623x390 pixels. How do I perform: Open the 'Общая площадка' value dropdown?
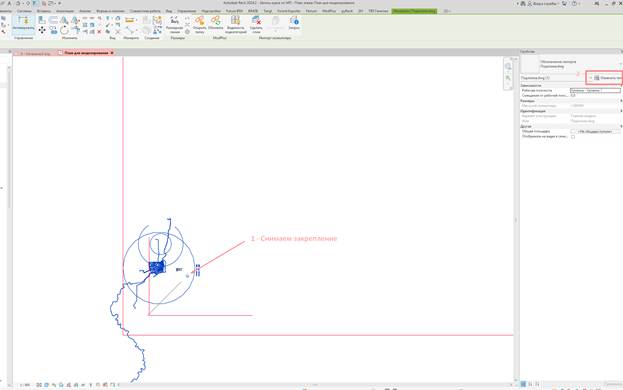595,131
